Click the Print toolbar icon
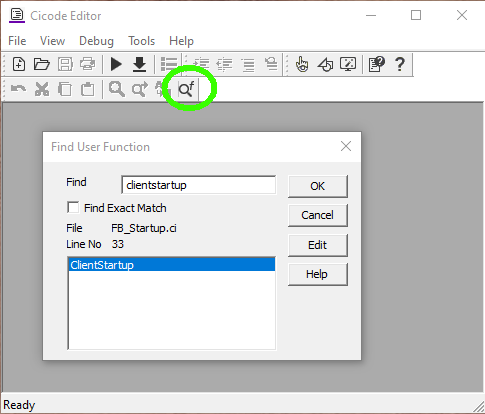This screenshot has height=414, width=485. [87, 64]
